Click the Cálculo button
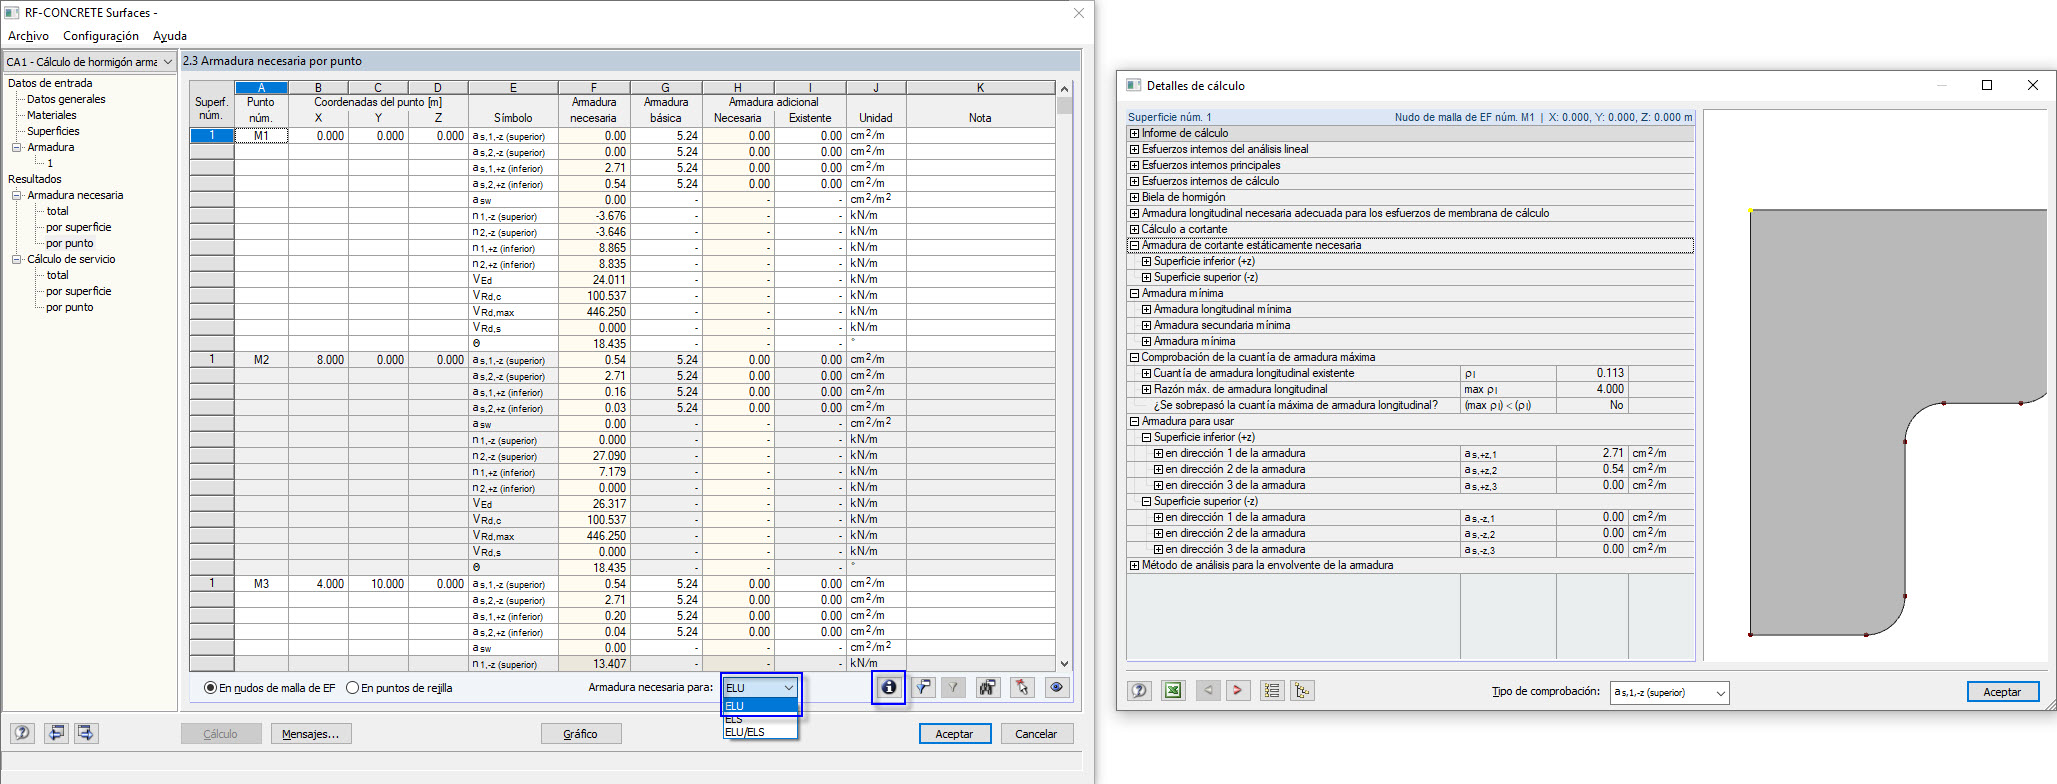Screen dimensions: 2057x784 pyautogui.click(x=220, y=734)
